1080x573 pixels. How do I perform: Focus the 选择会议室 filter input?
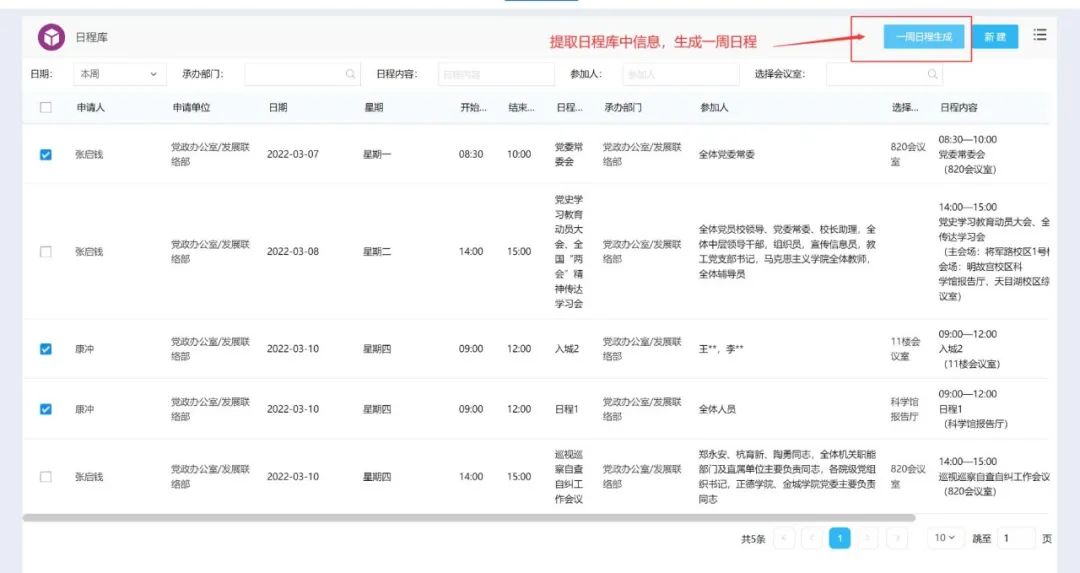(884, 74)
